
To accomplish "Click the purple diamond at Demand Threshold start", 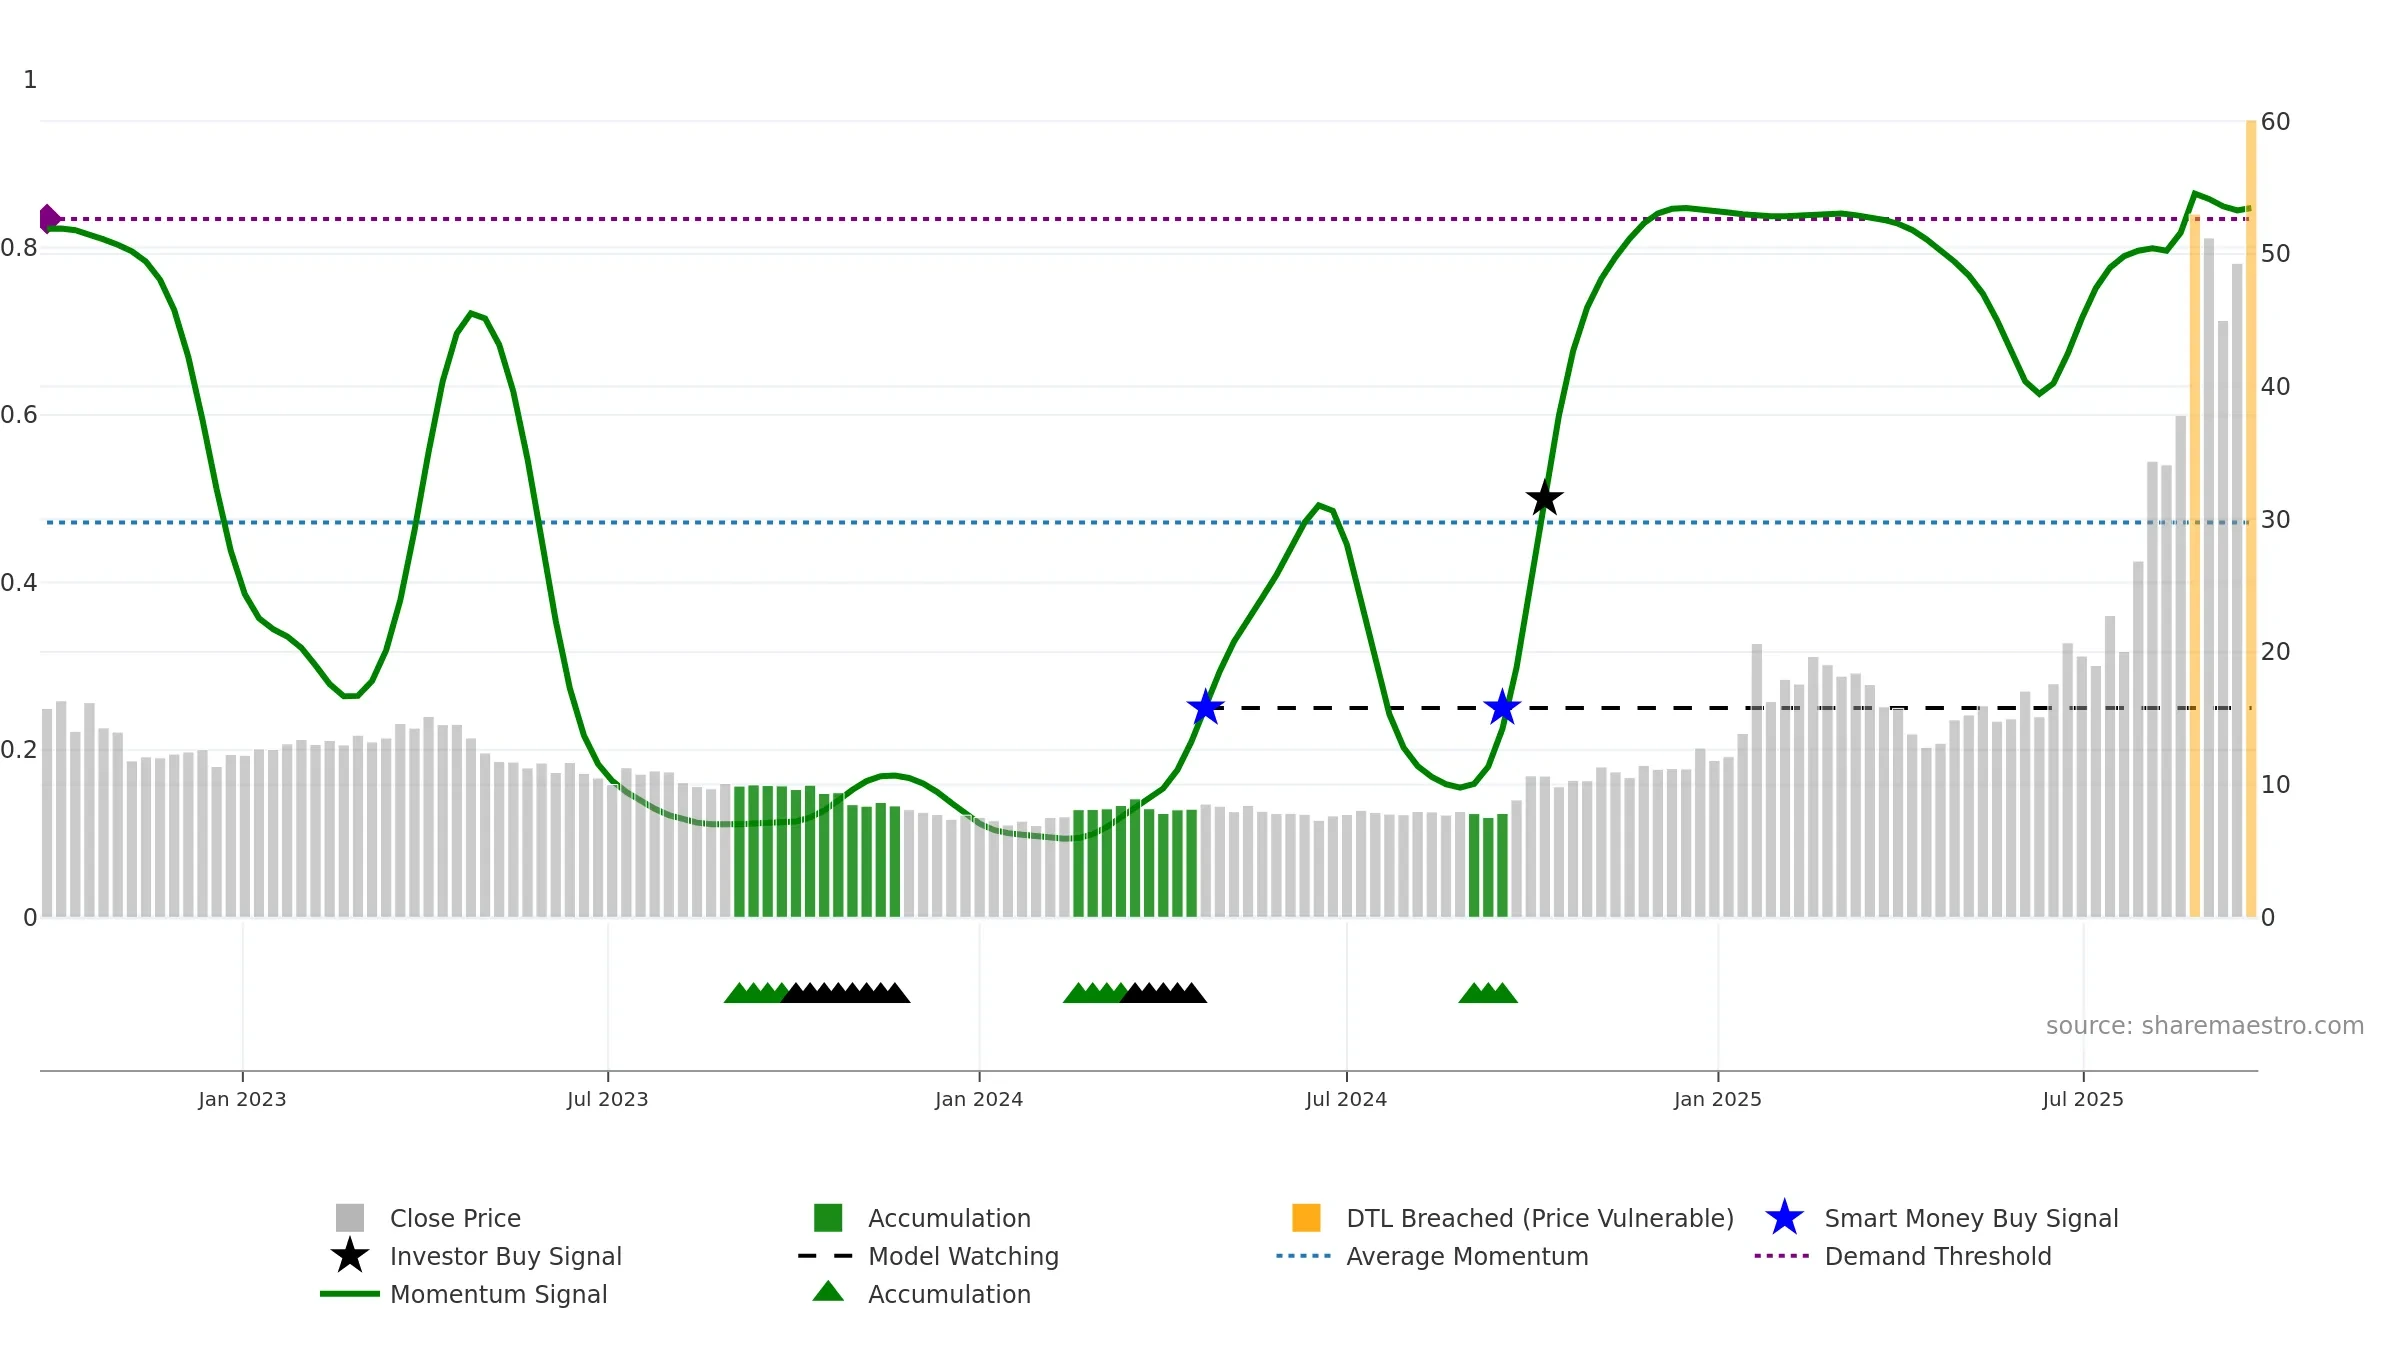I will pos(49,218).
